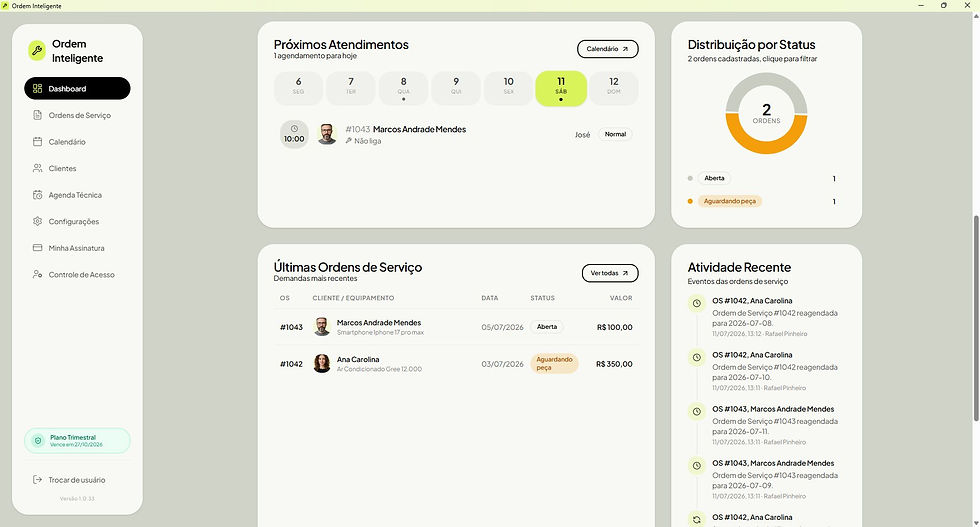
Task: Click the Normal priority tag
Action: click(615, 134)
